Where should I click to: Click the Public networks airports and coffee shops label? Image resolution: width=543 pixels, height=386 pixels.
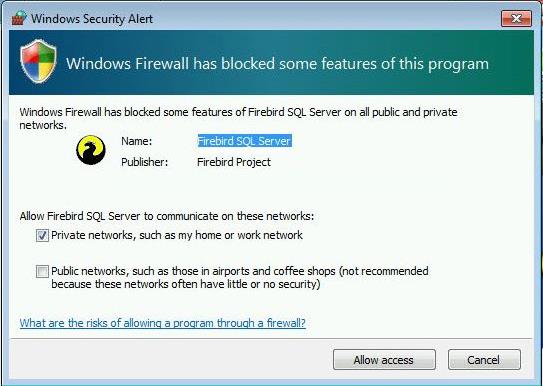click(240, 278)
